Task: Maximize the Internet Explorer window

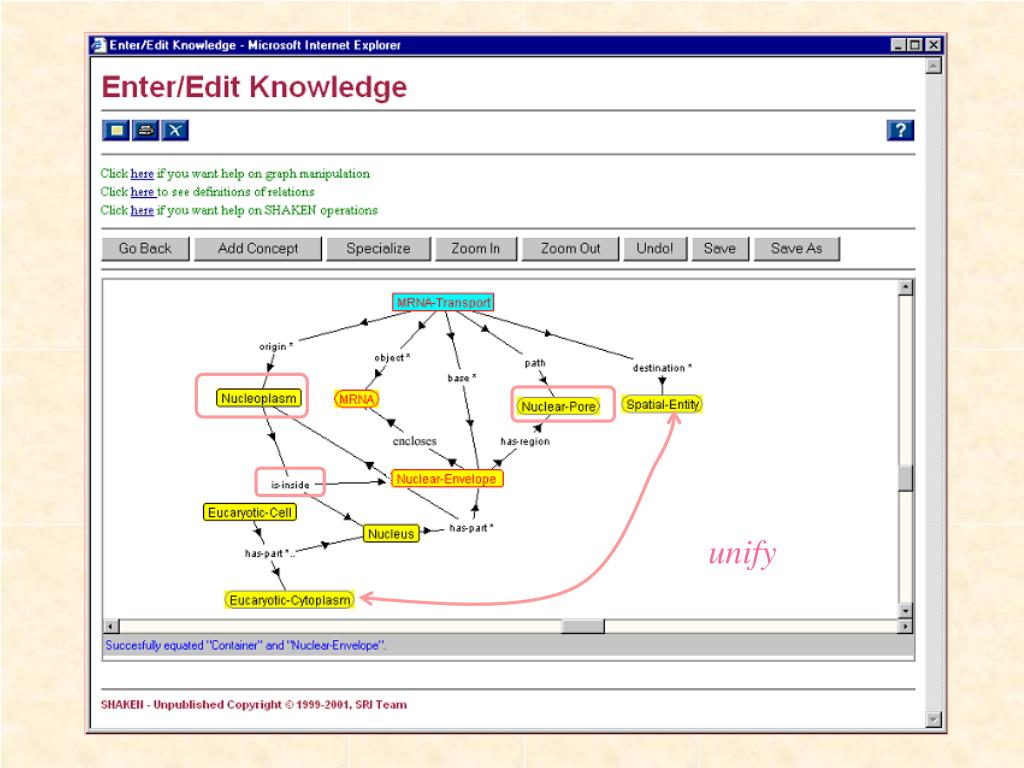Action: point(915,45)
